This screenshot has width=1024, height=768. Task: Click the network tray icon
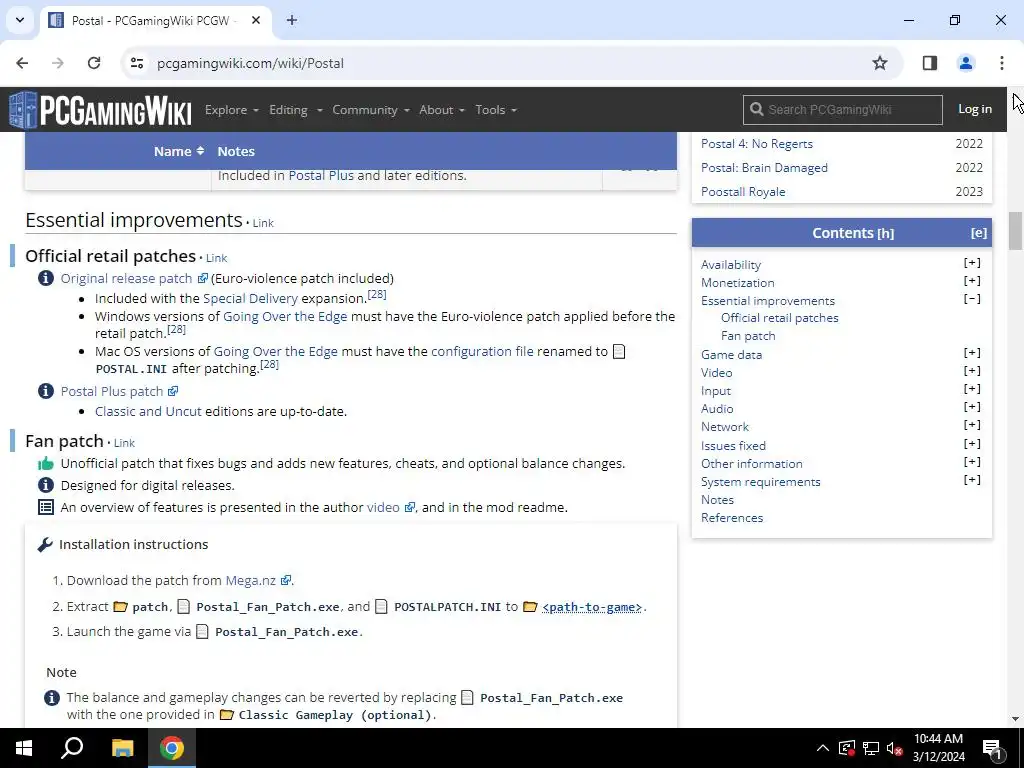[871, 748]
